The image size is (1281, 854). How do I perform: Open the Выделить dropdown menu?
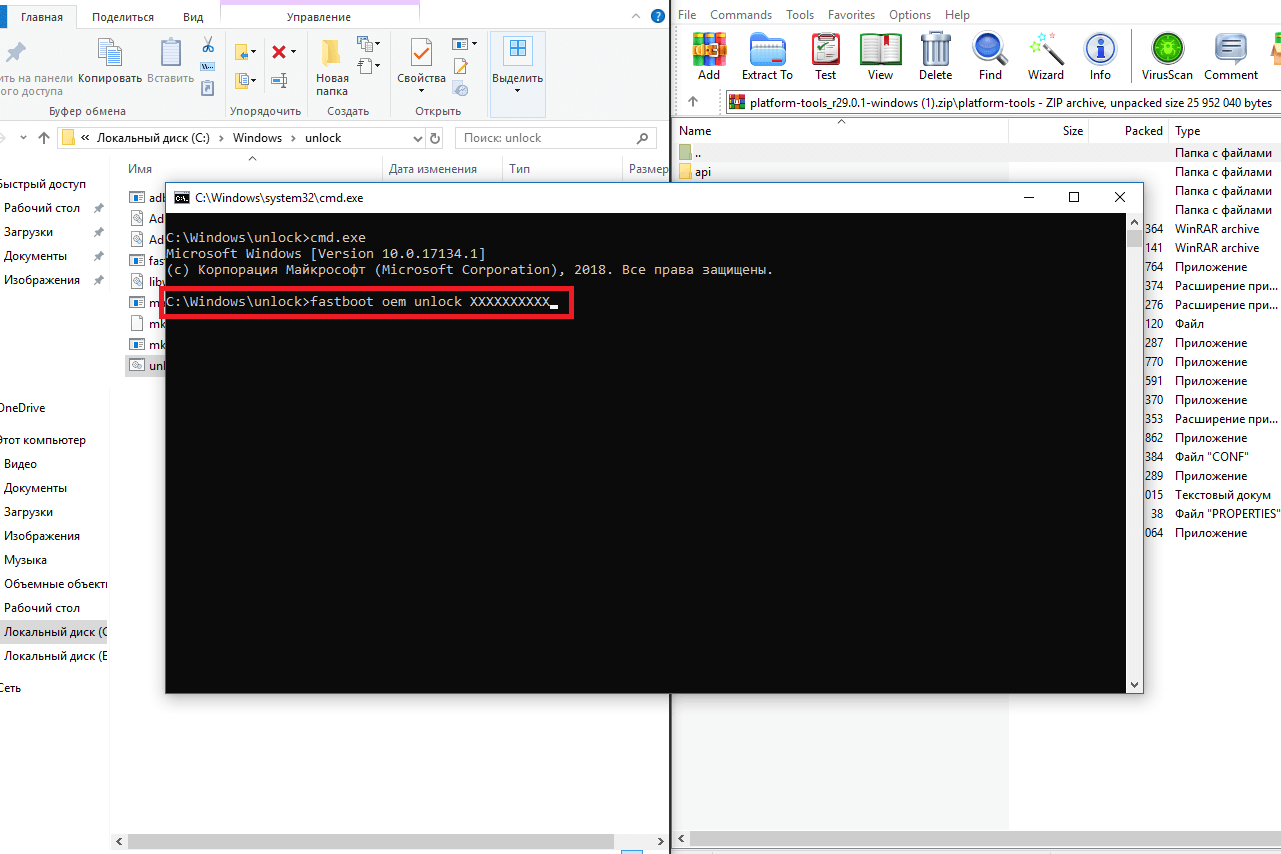[517, 91]
